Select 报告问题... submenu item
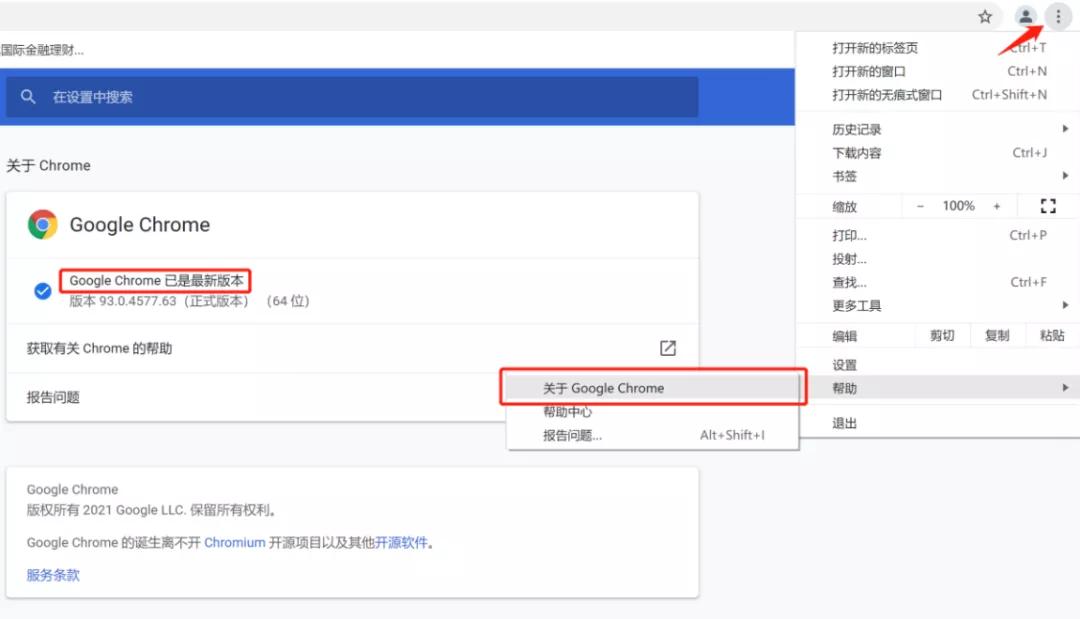1080x619 pixels. pyautogui.click(x=653, y=435)
